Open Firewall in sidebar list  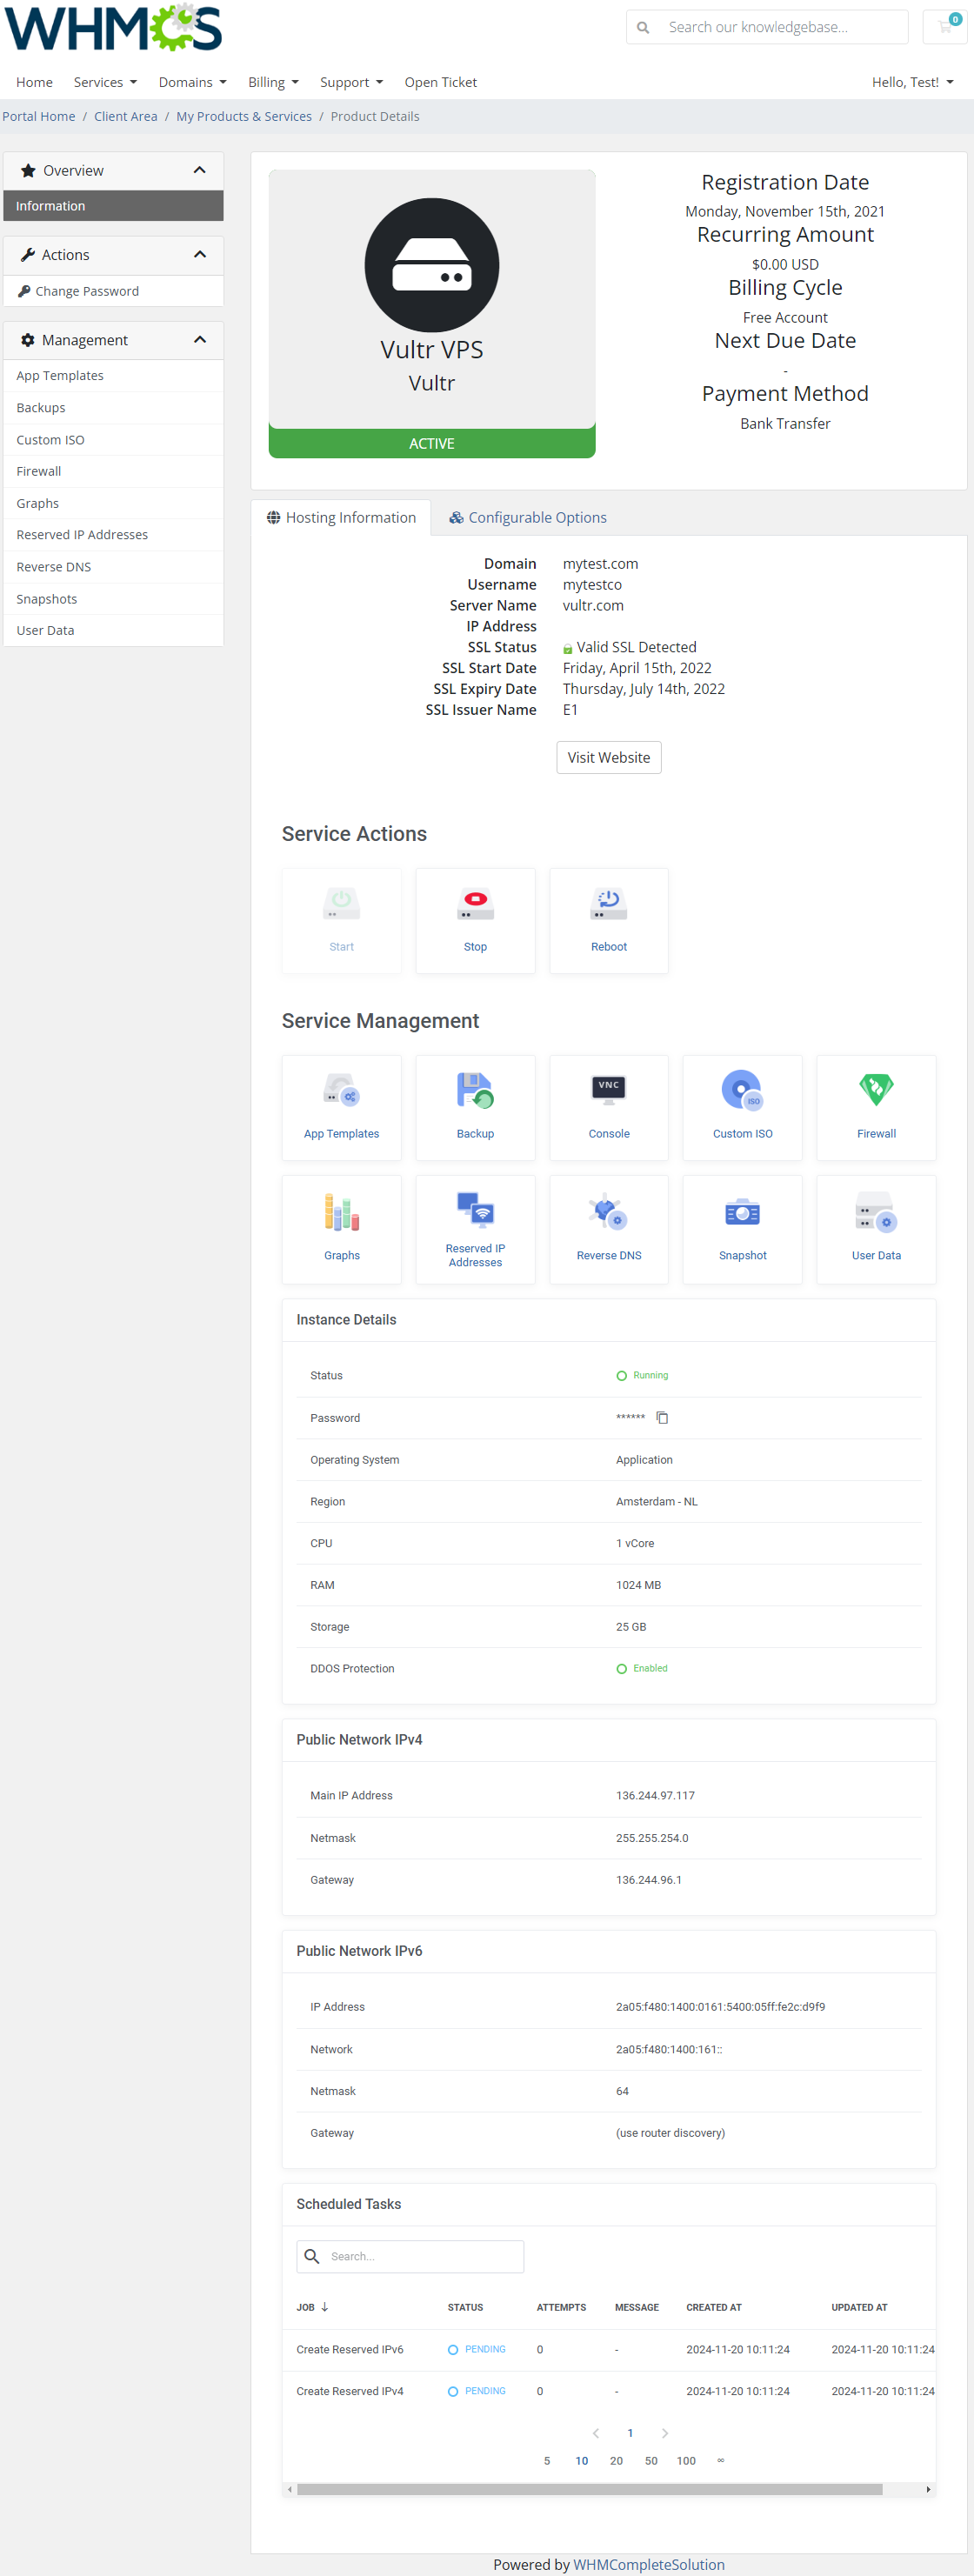113,471
